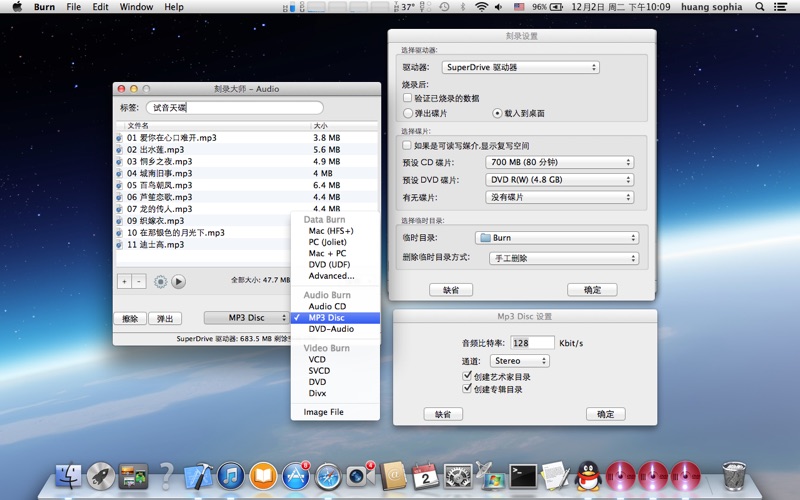Open the Terminal icon in the Dock

522,476
